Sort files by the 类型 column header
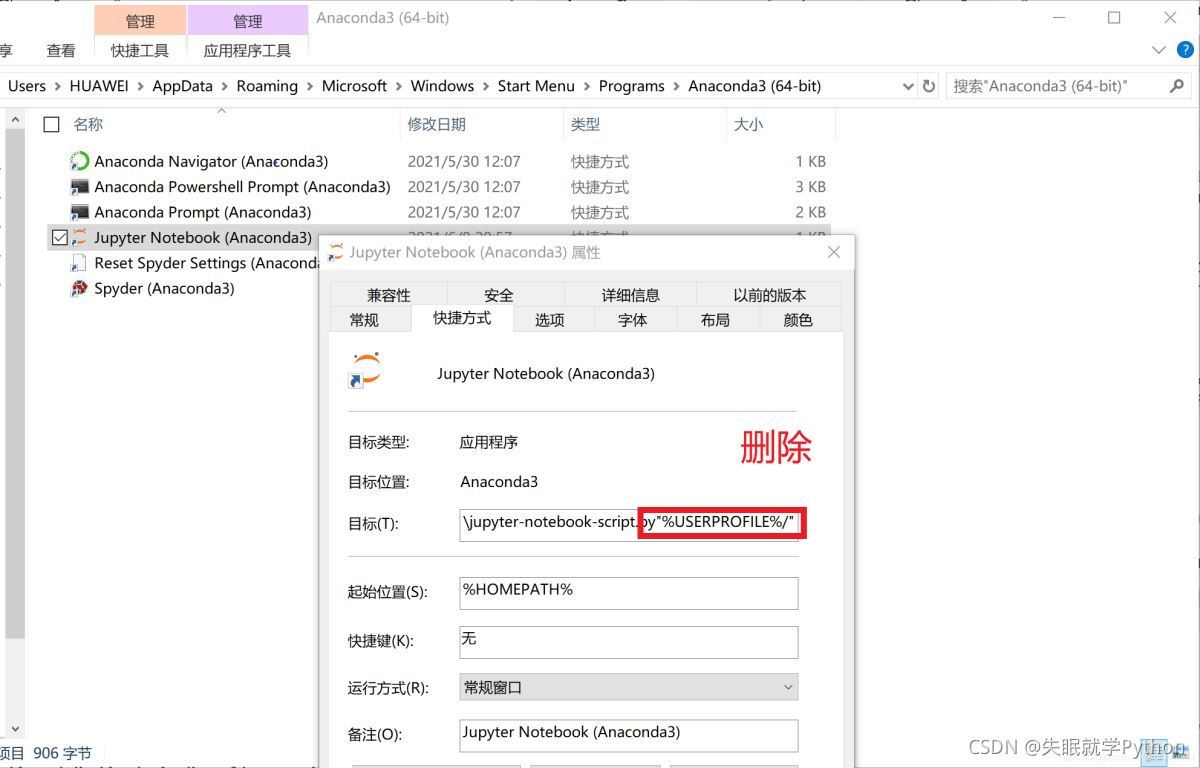The width and height of the screenshot is (1200, 768). coord(585,124)
